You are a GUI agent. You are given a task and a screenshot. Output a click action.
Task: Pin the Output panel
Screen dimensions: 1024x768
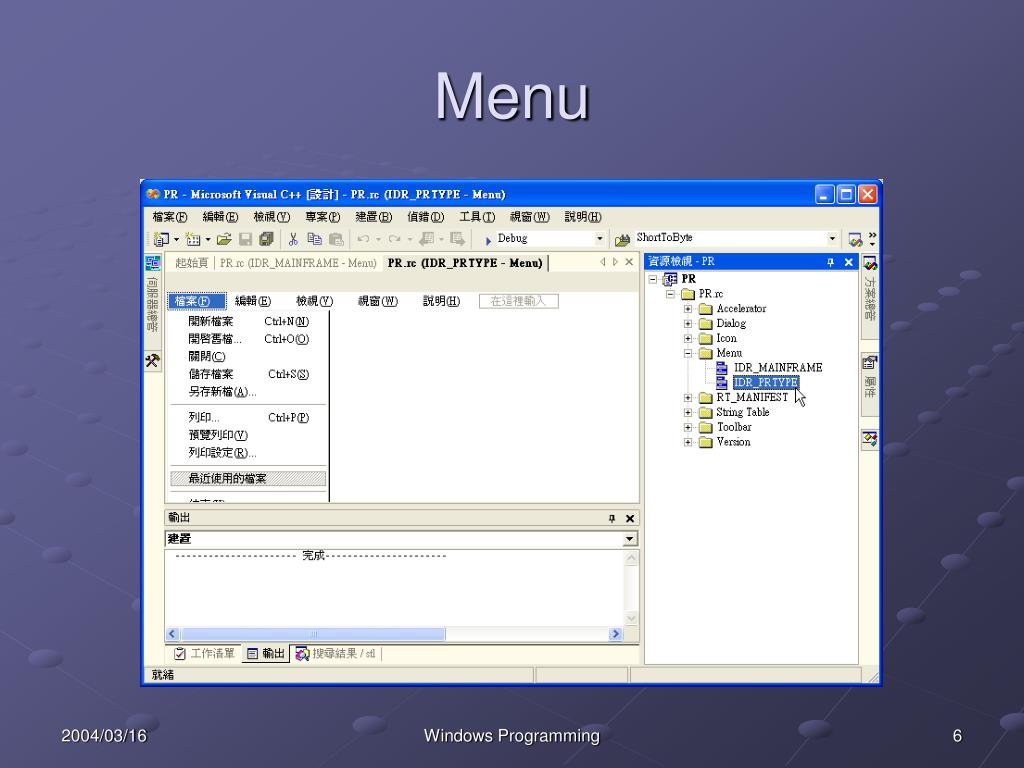coord(612,519)
